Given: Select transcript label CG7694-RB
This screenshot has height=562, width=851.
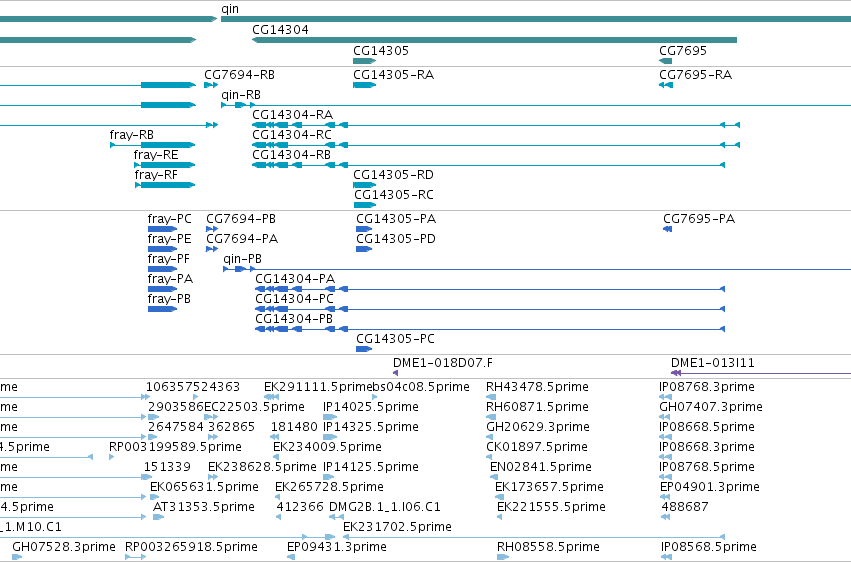Looking at the screenshot, I should [239, 74].
